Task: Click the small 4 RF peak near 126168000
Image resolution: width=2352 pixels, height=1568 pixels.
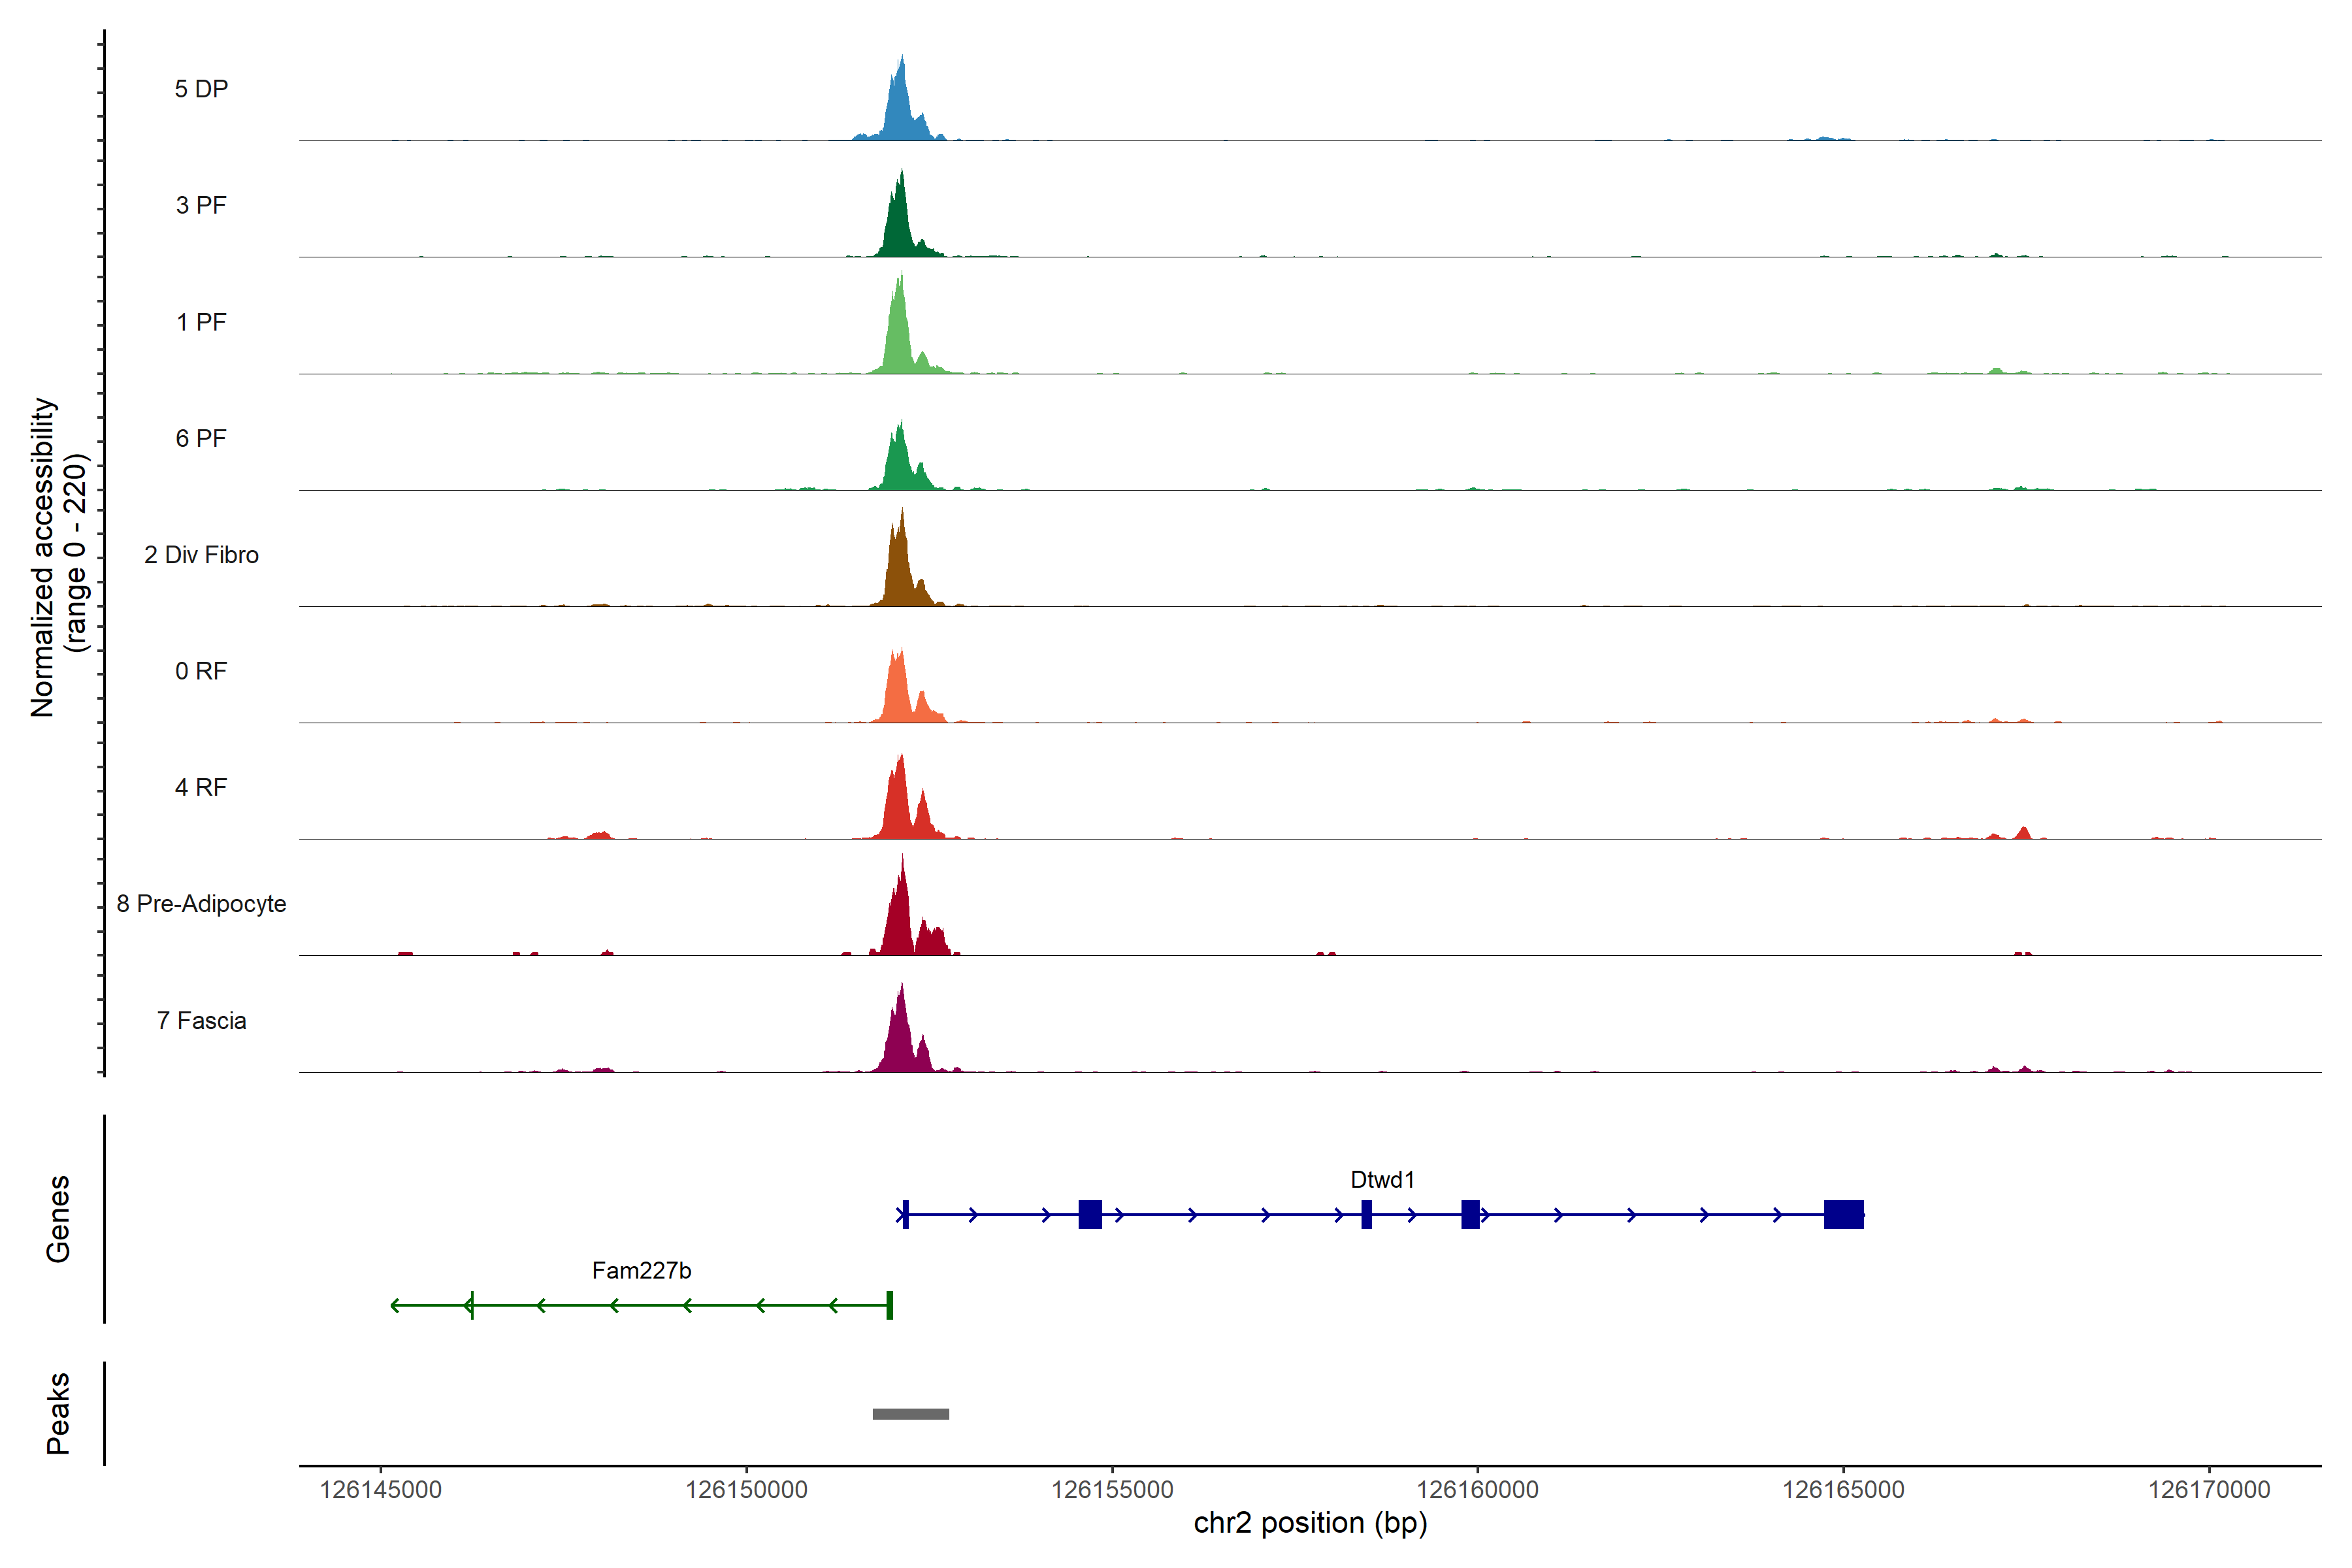Action: [x=2024, y=833]
